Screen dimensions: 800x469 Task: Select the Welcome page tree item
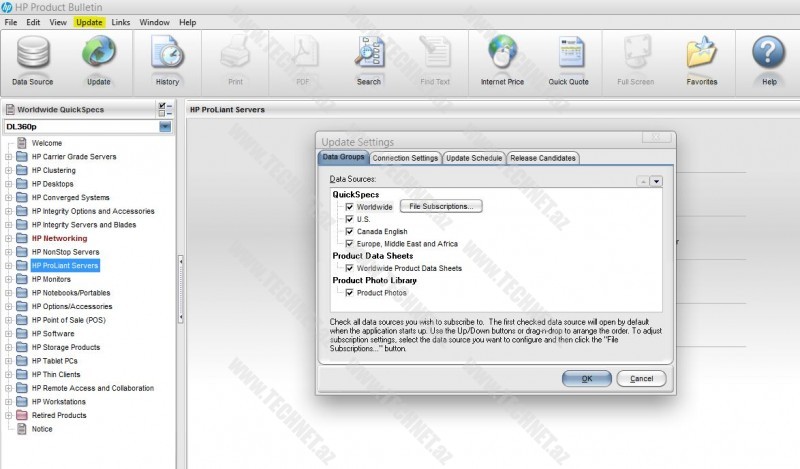click(x=47, y=143)
